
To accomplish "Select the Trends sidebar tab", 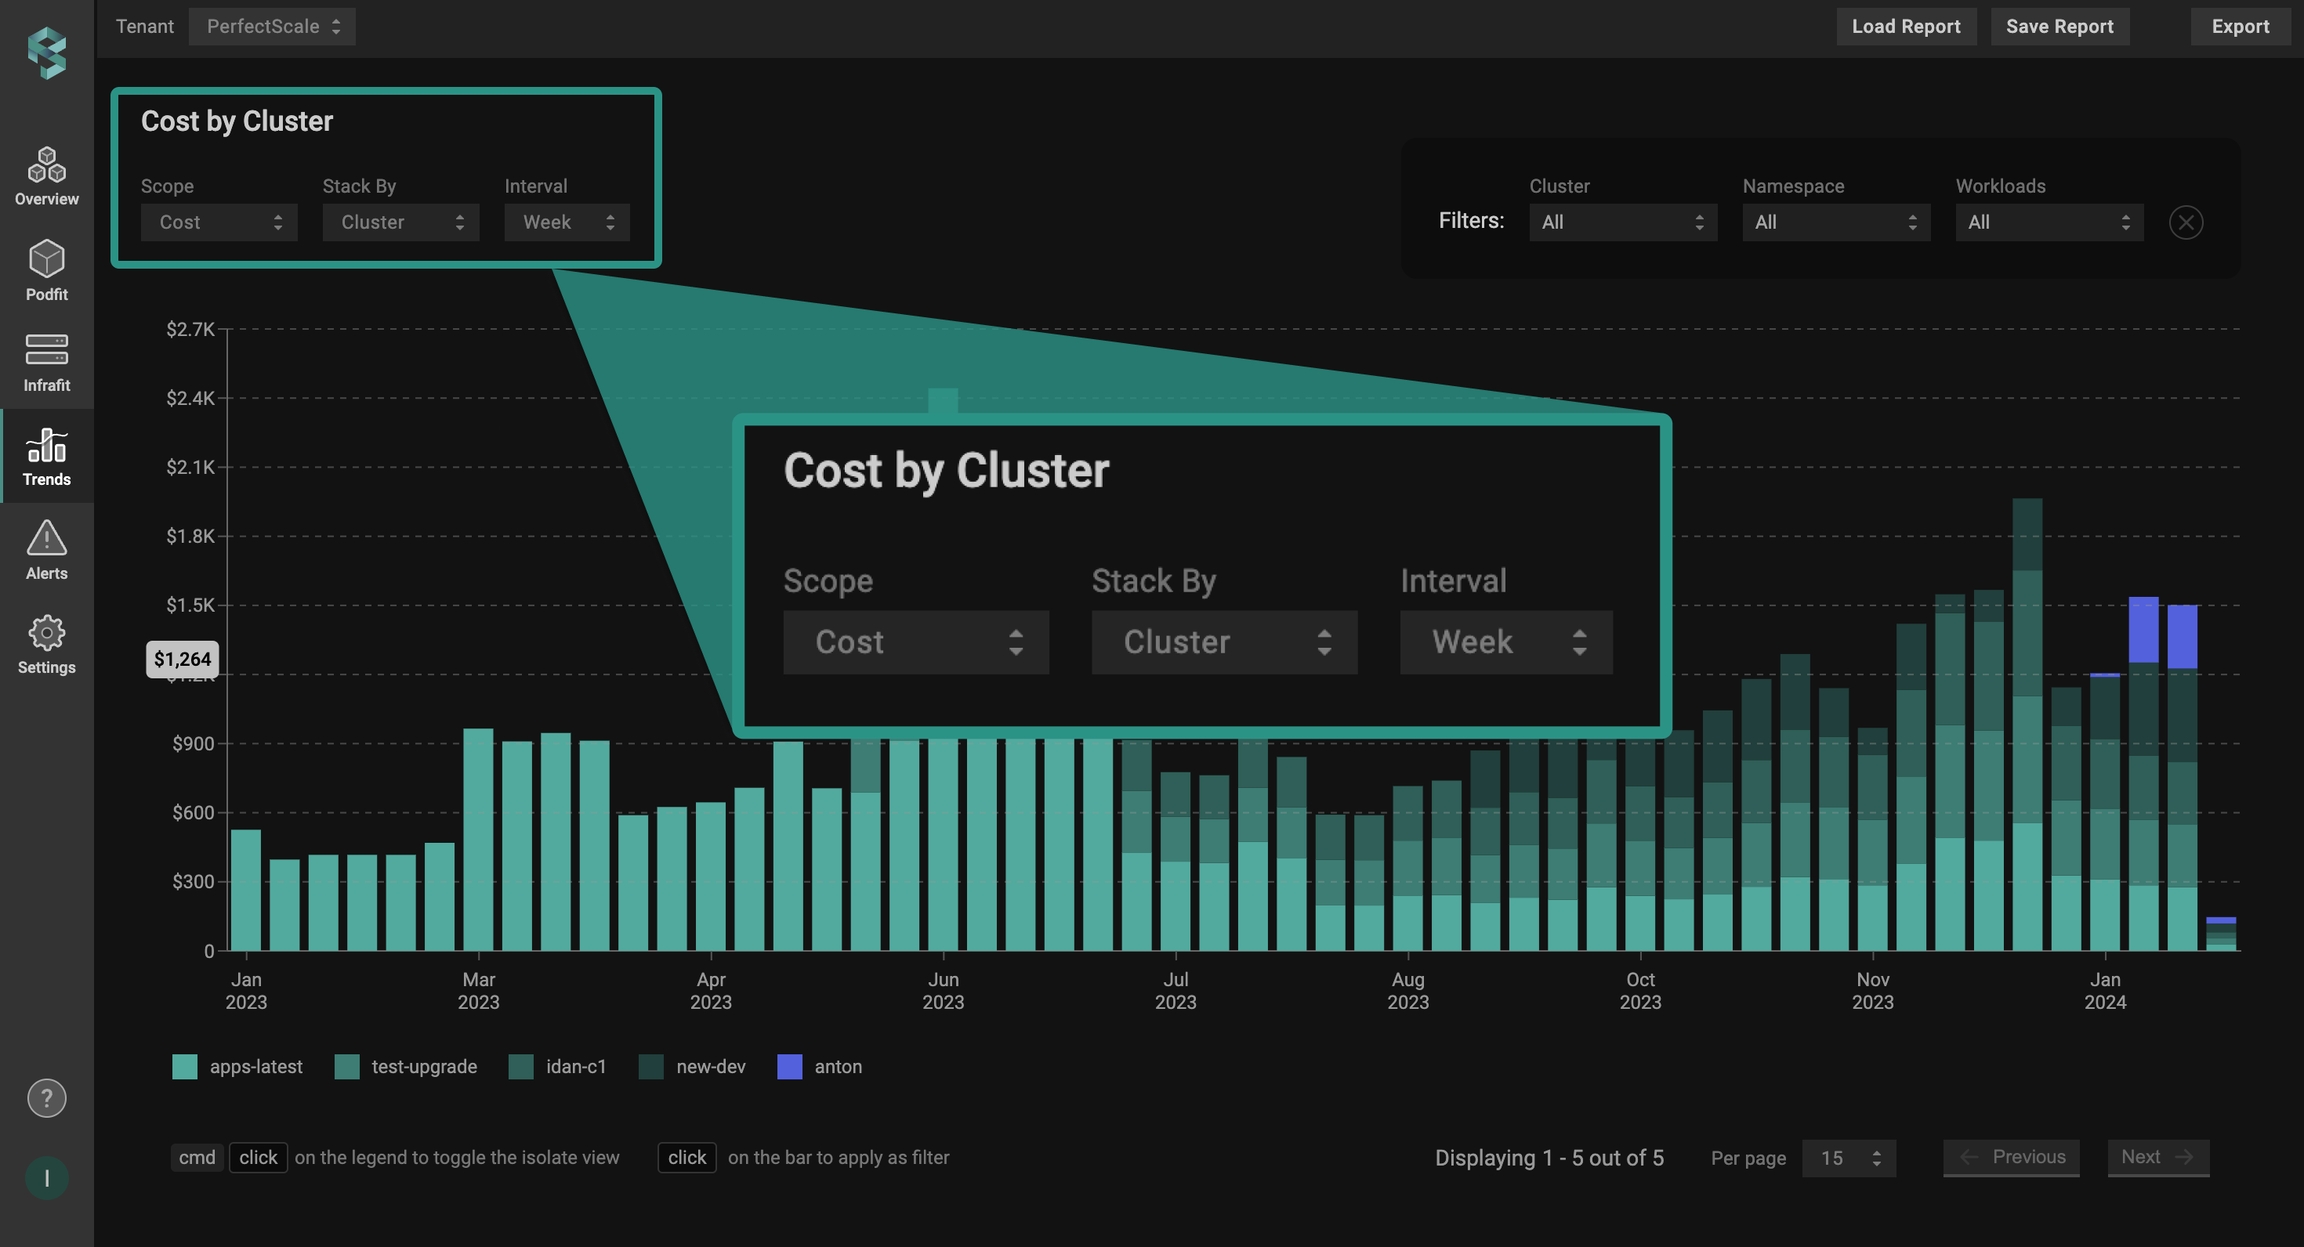I will click(46, 457).
